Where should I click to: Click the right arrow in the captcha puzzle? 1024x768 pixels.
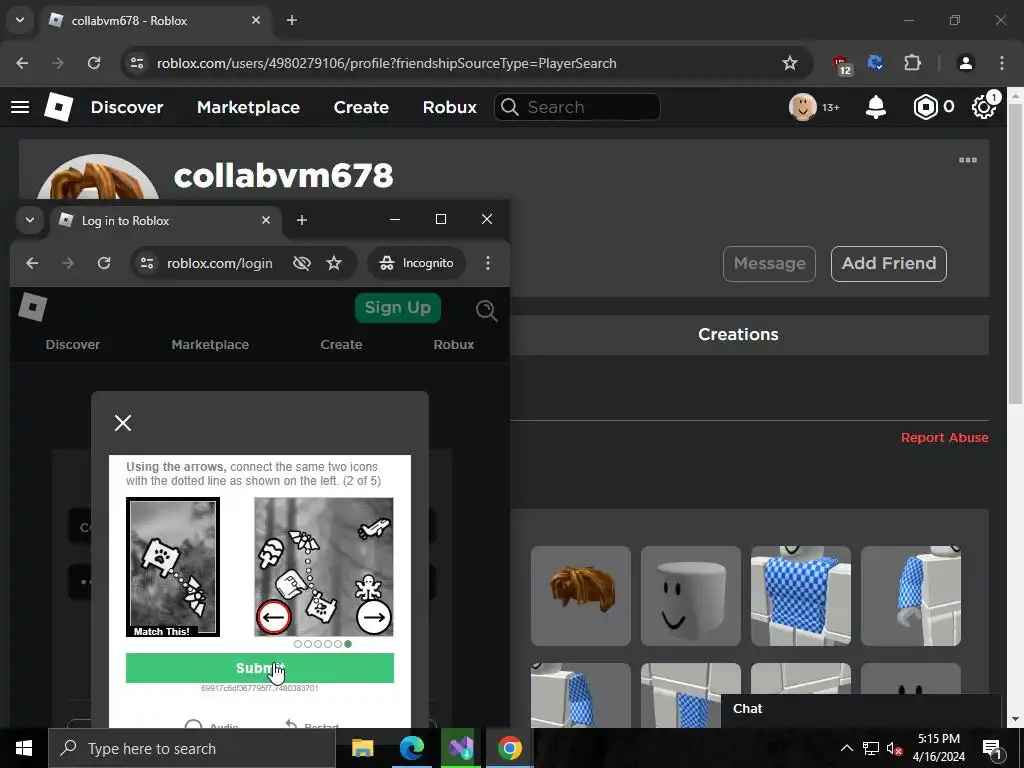click(x=374, y=617)
